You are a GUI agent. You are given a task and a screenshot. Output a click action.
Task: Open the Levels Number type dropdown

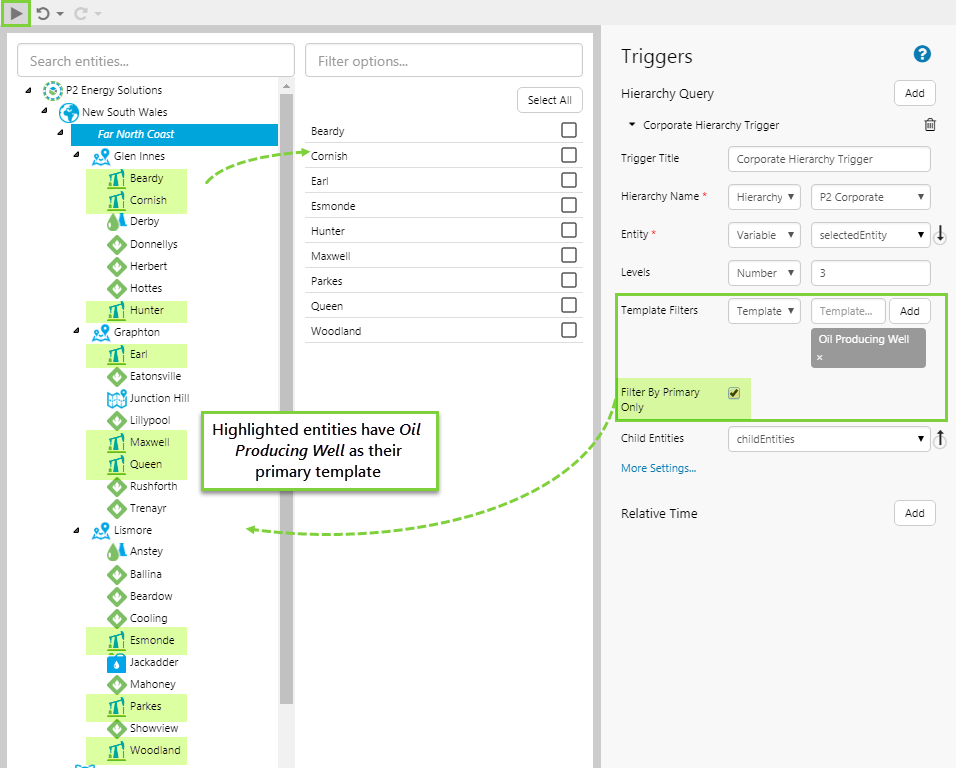[x=764, y=273]
